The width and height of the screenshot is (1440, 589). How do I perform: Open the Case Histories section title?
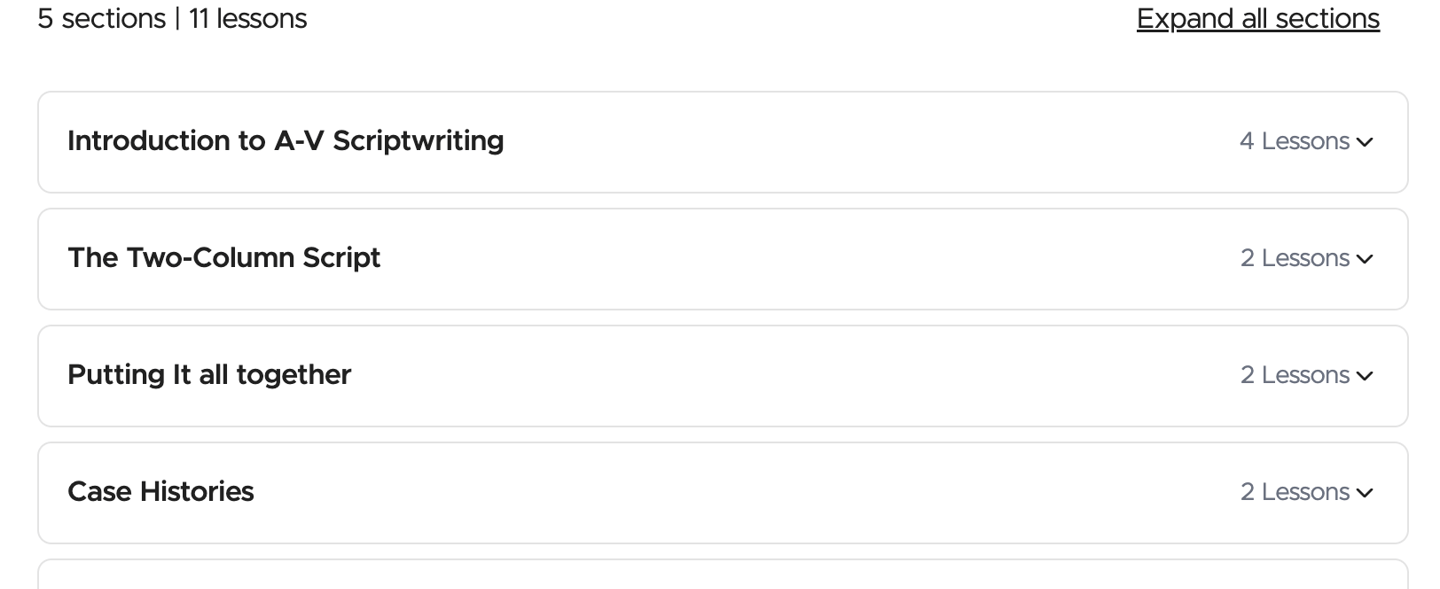[x=160, y=492]
